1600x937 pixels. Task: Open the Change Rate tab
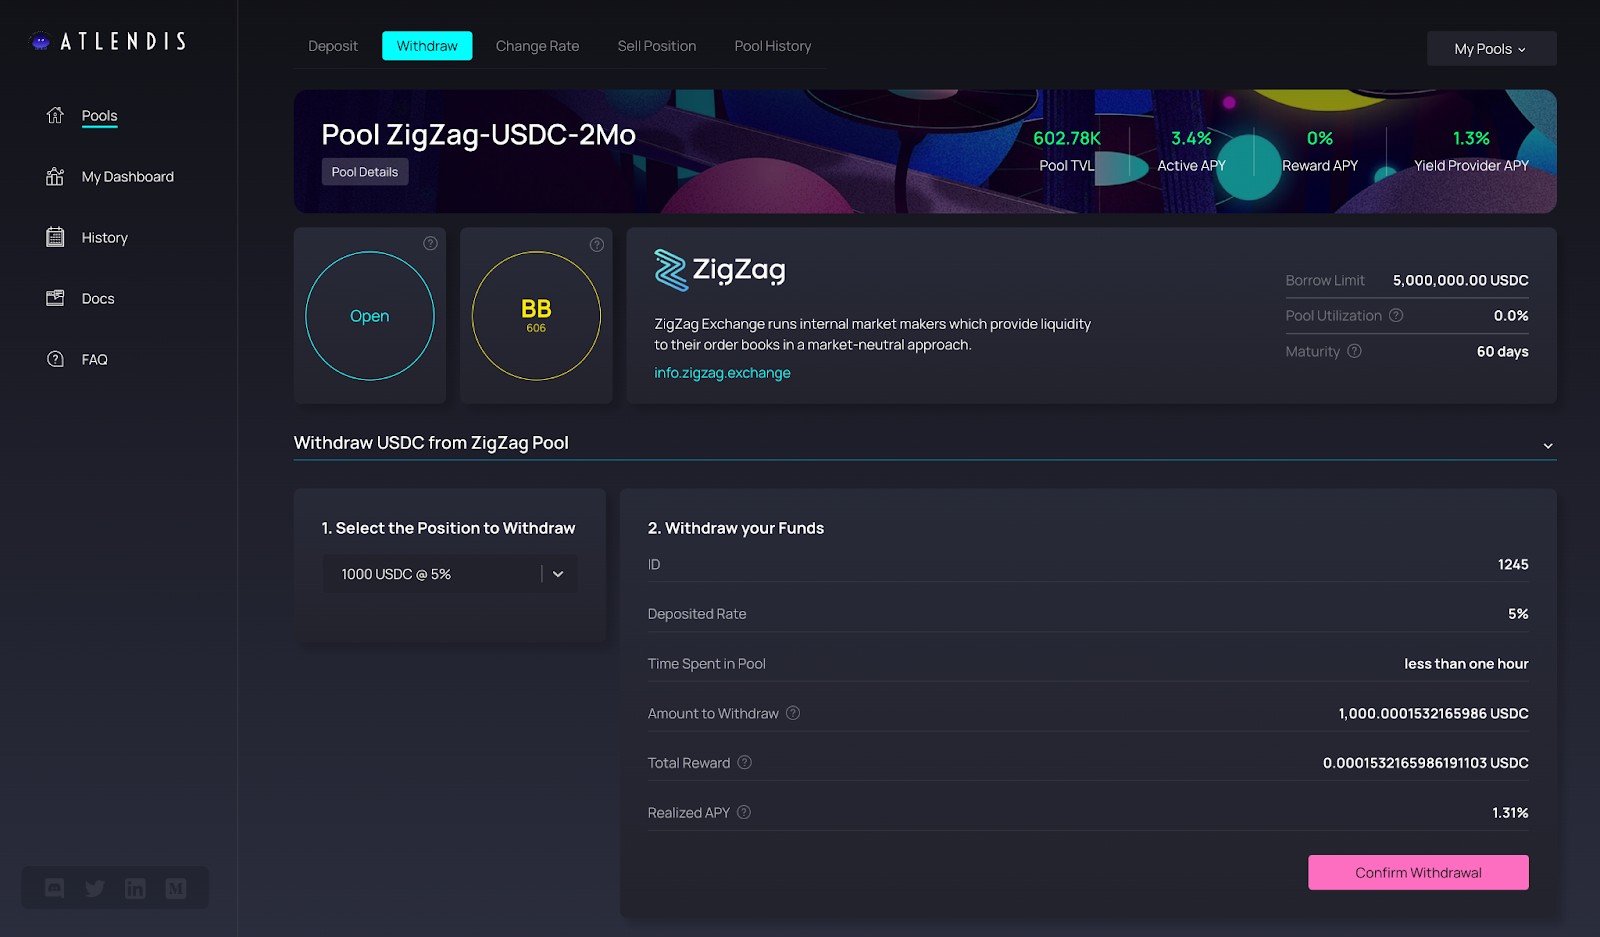click(537, 46)
